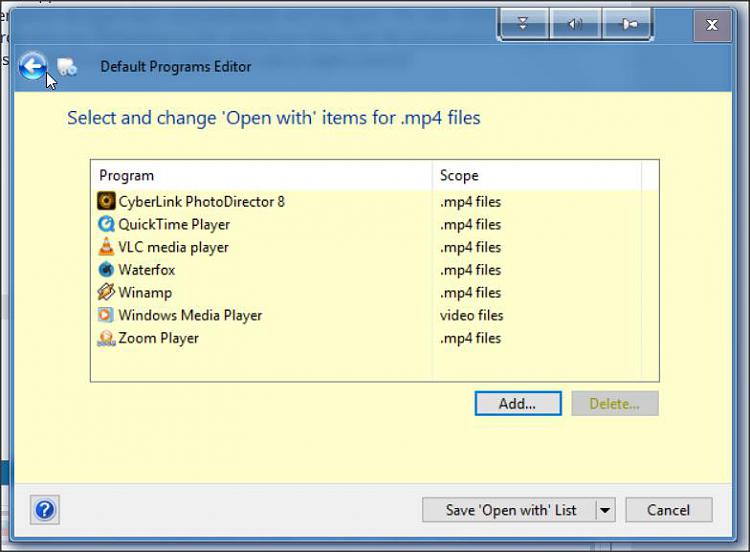Click the speaker volume button in title bar

pyautogui.click(x=575, y=23)
